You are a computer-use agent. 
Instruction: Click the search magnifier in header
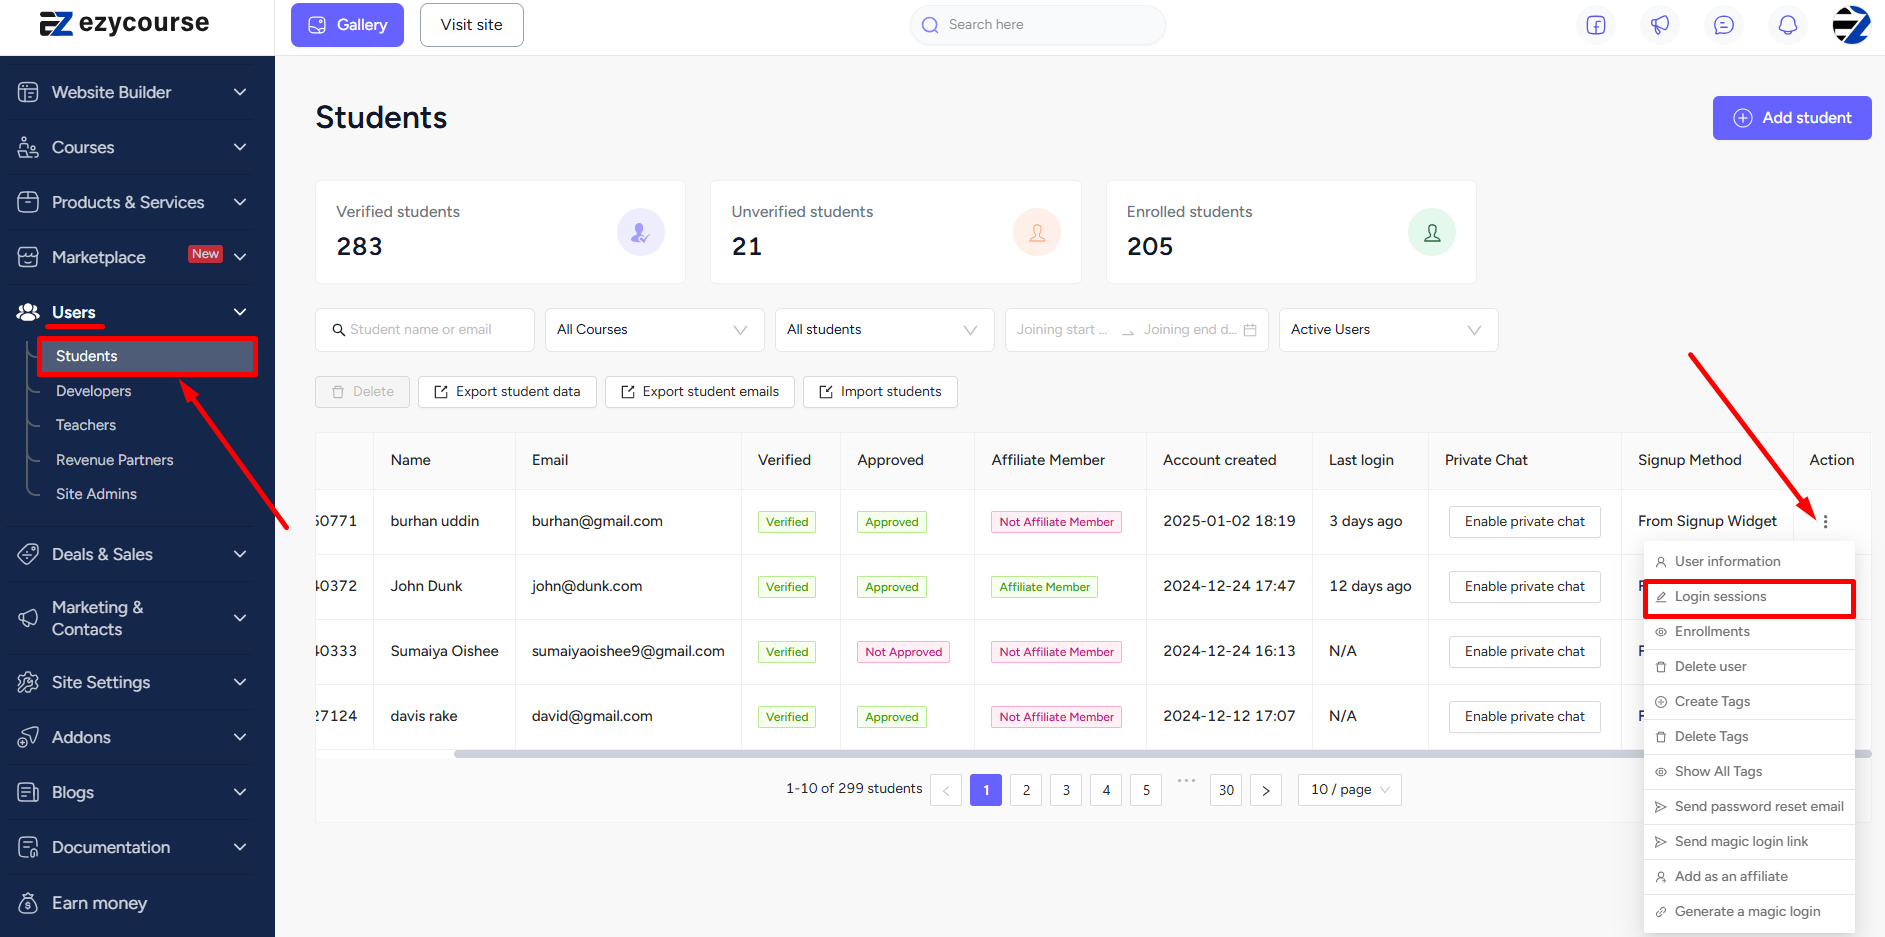(930, 25)
